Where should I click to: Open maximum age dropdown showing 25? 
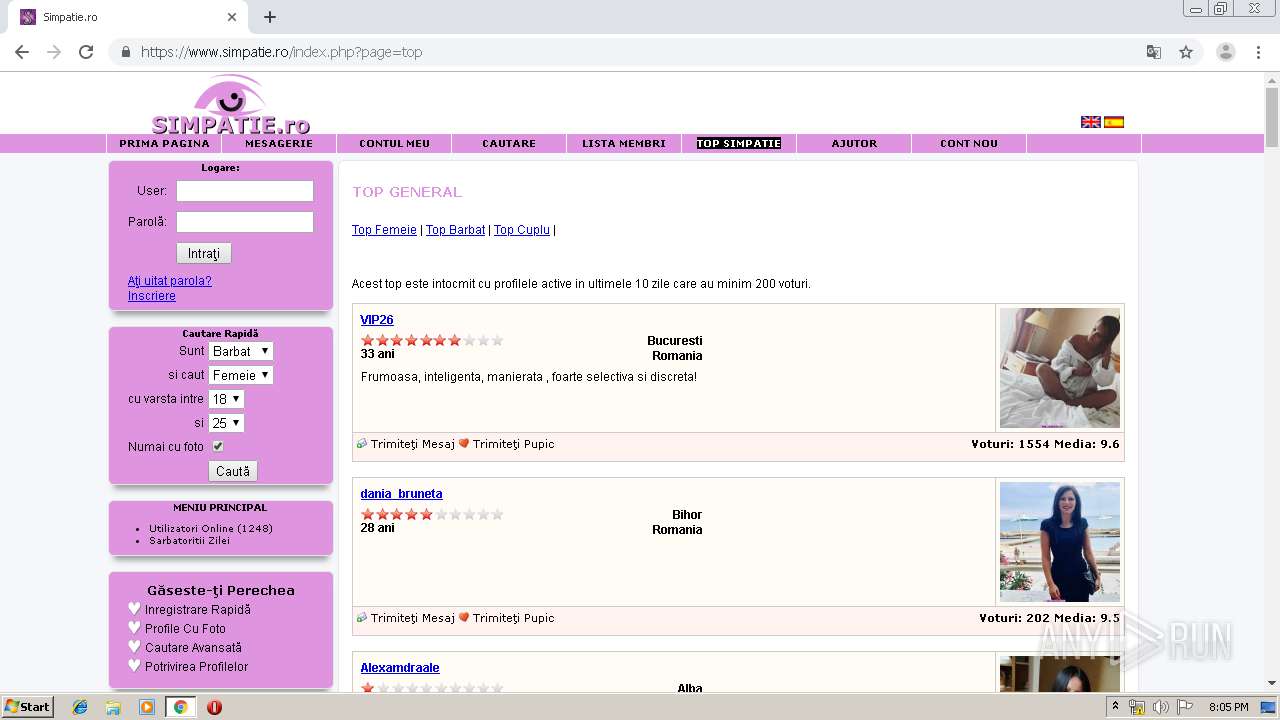pyautogui.click(x=226, y=423)
